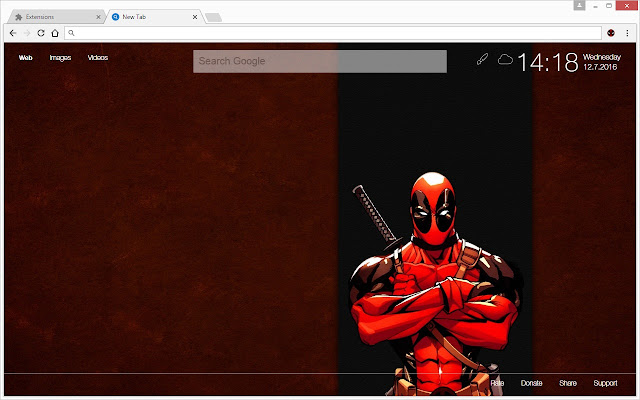Image resolution: width=640 pixels, height=400 pixels.
Task: Open the user profile icon in title bar
Action: coord(579,5)
